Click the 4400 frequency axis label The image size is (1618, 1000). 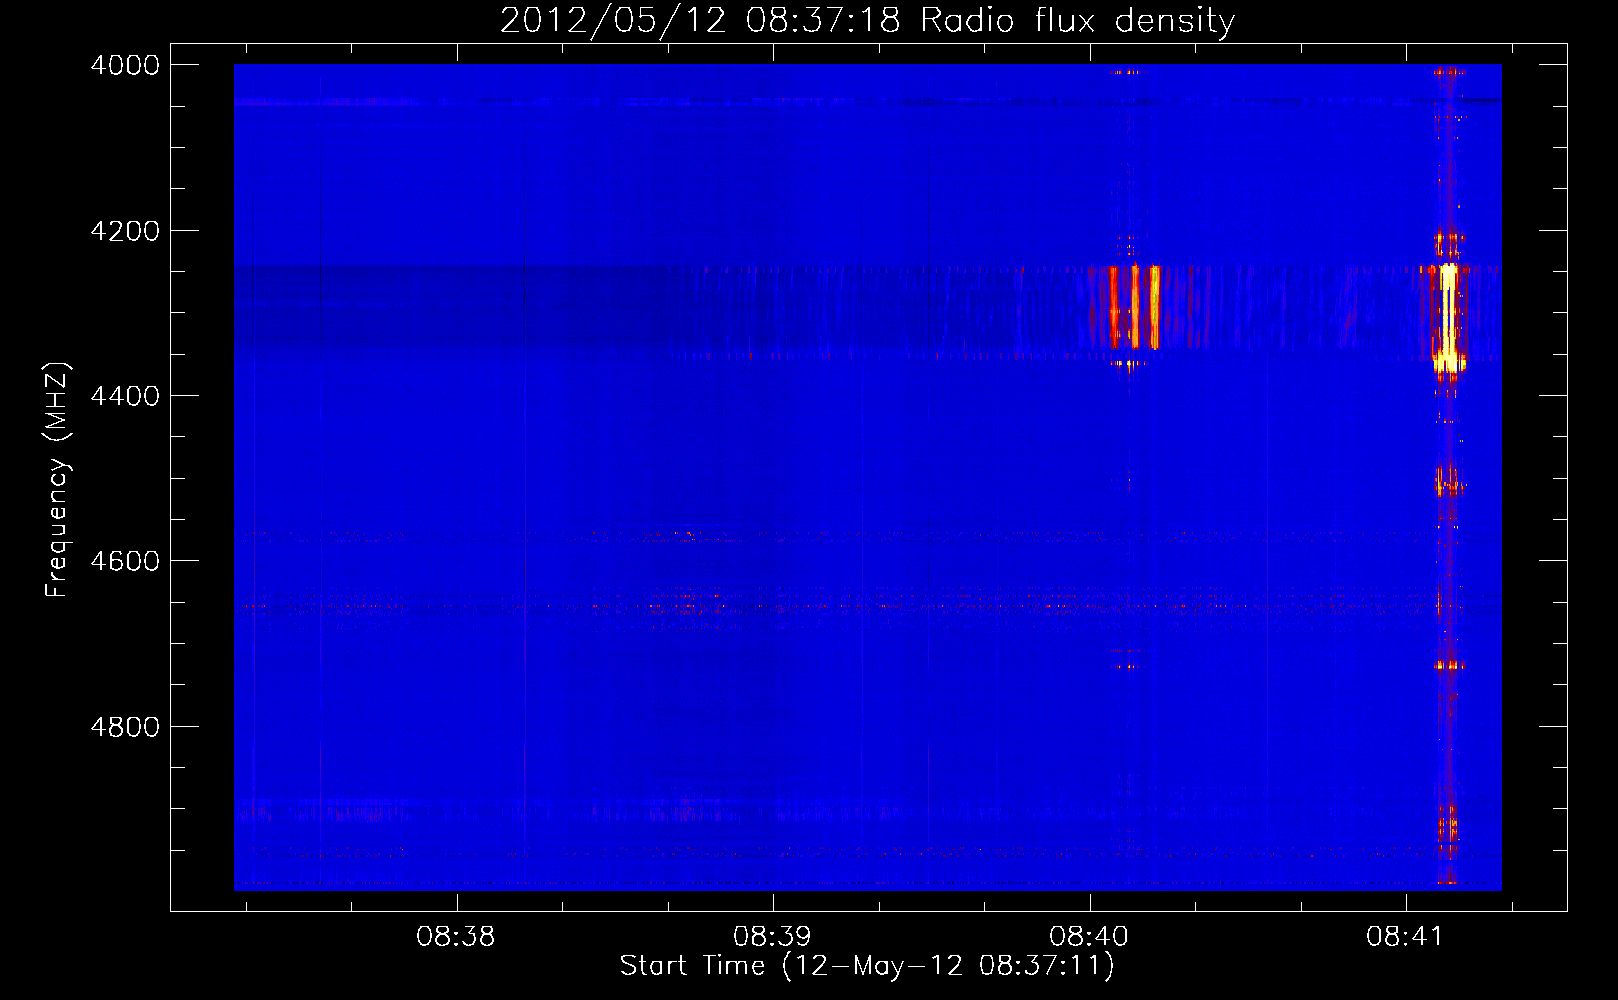point(125,396)
